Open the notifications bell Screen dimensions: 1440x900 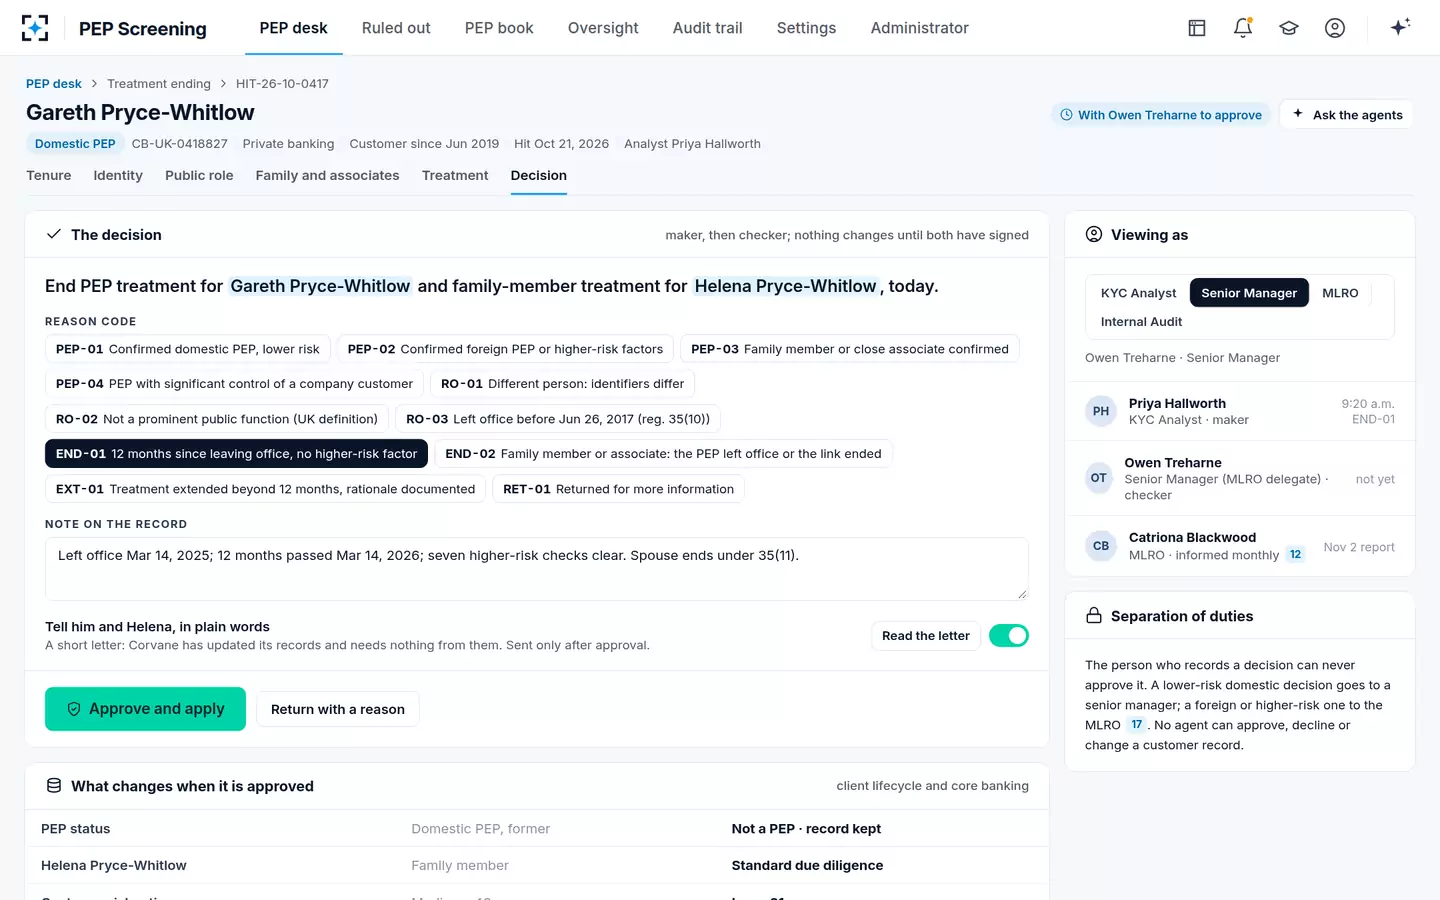(1243, 28)
